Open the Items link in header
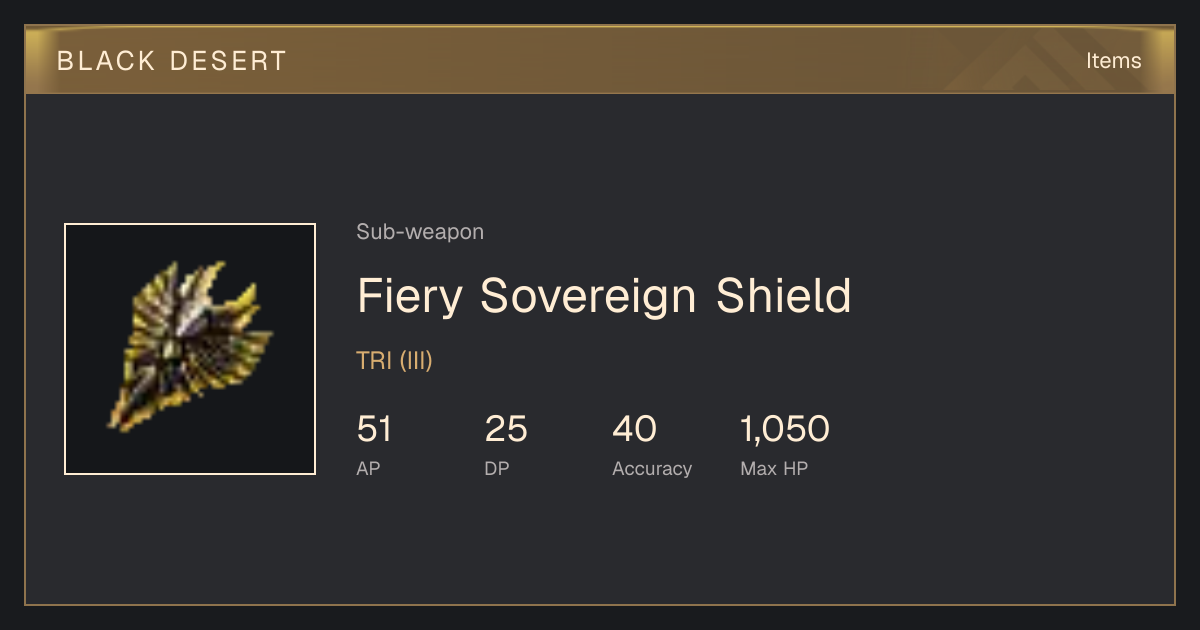Screen dimensions: 1200x630 (1113, 61)
